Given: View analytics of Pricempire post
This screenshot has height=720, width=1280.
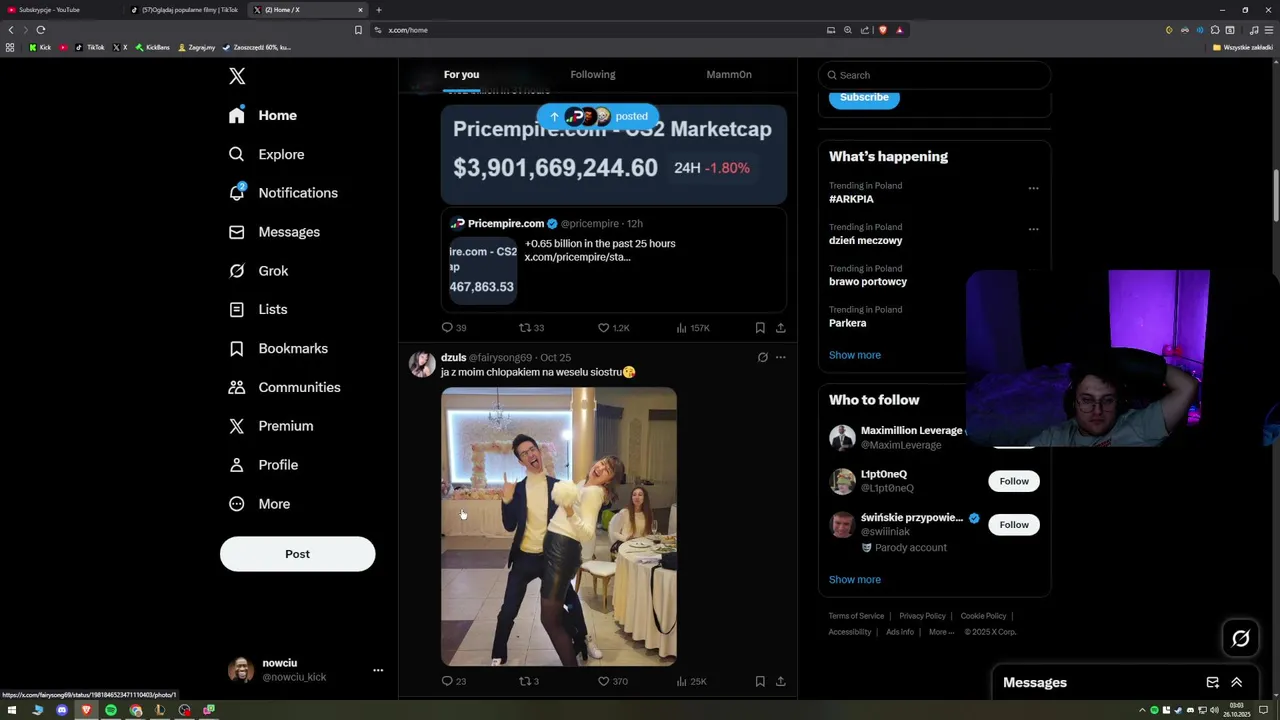Looking at the screenshot, I should pyautogui.click(x=692, y=328).
